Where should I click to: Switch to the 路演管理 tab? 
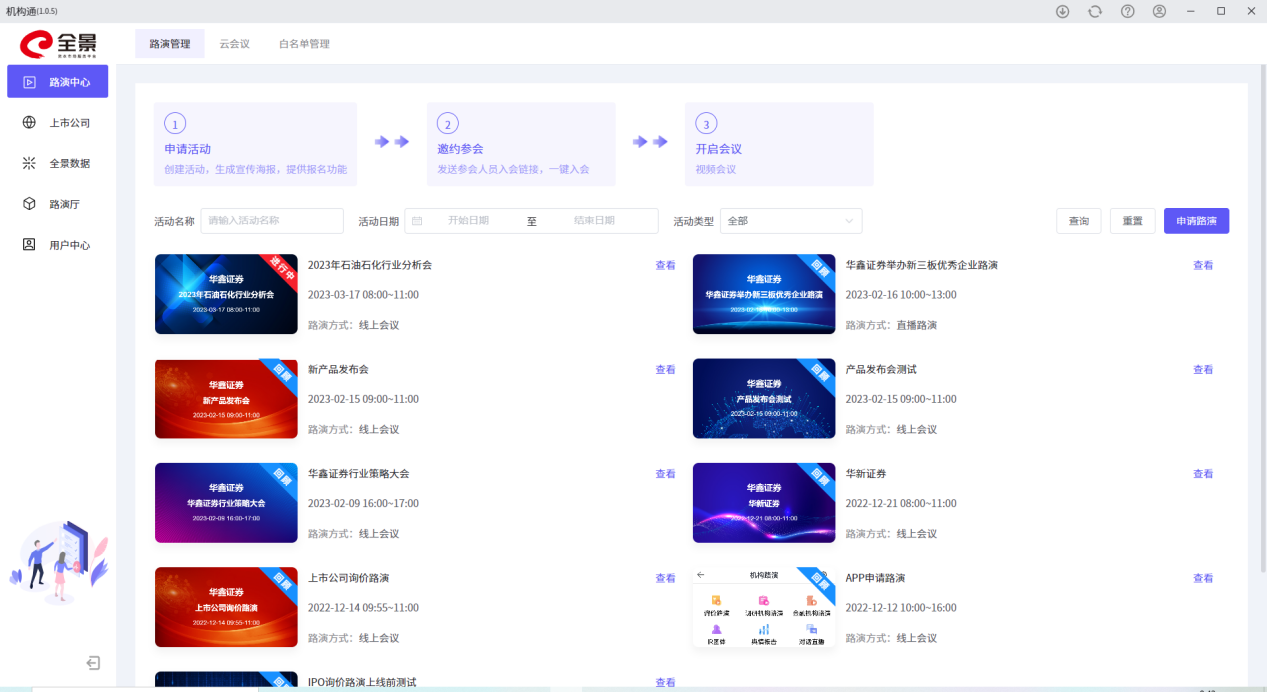pos(170,44)
